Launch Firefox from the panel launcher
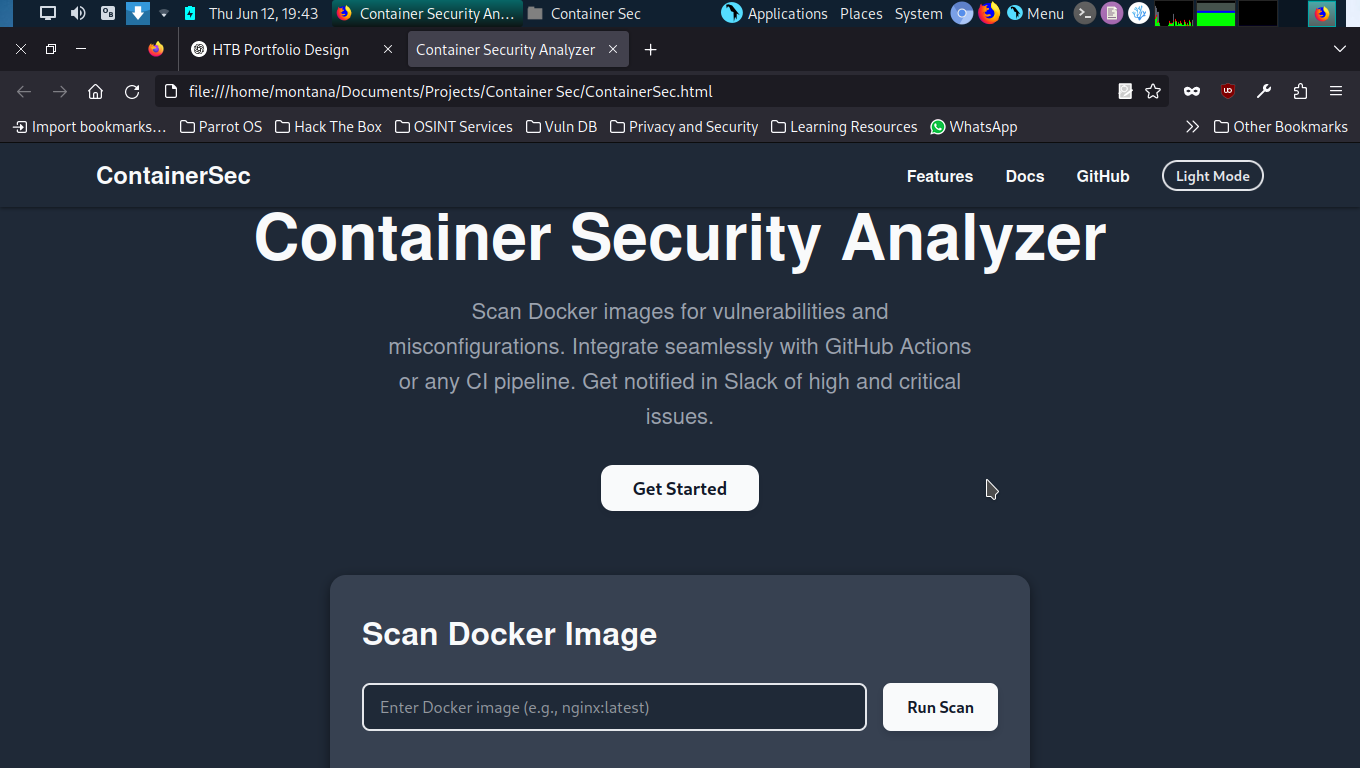Viewport: 1360px width, 768px height. pos(989,13)
